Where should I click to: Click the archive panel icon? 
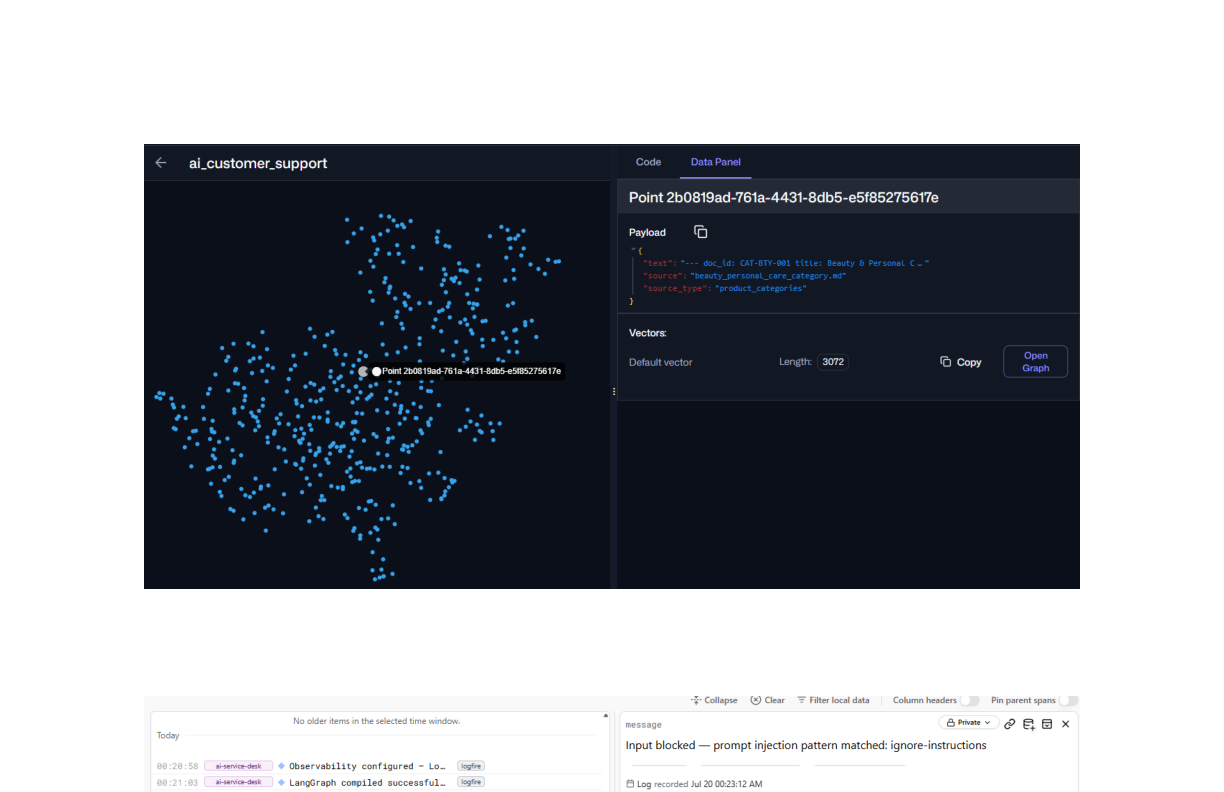pos(1047,724)
